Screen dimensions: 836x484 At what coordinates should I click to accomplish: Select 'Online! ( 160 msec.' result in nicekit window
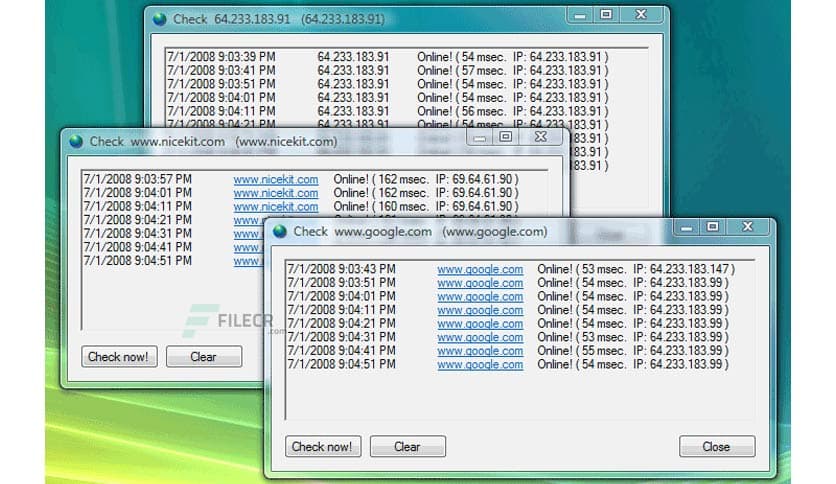381,207
